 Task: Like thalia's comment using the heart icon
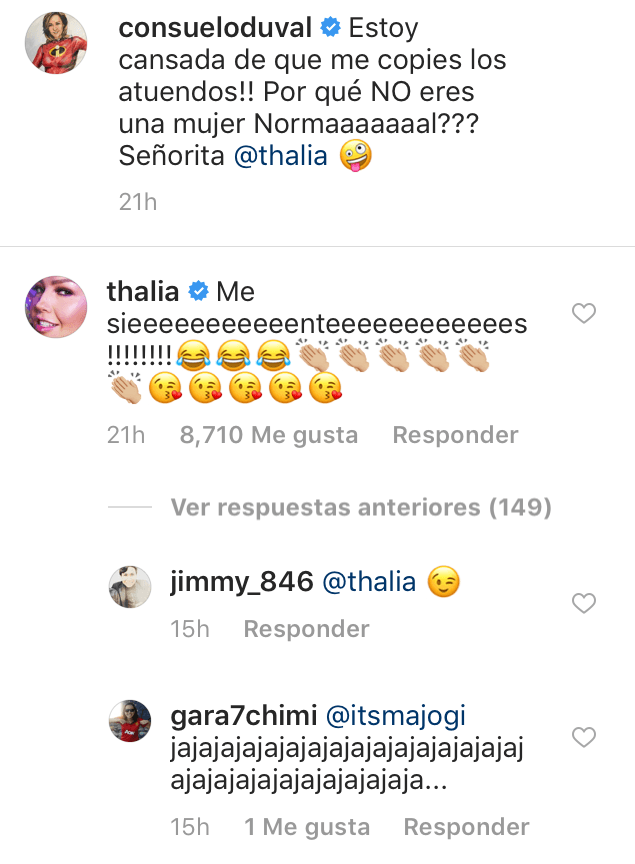(584, 314)
